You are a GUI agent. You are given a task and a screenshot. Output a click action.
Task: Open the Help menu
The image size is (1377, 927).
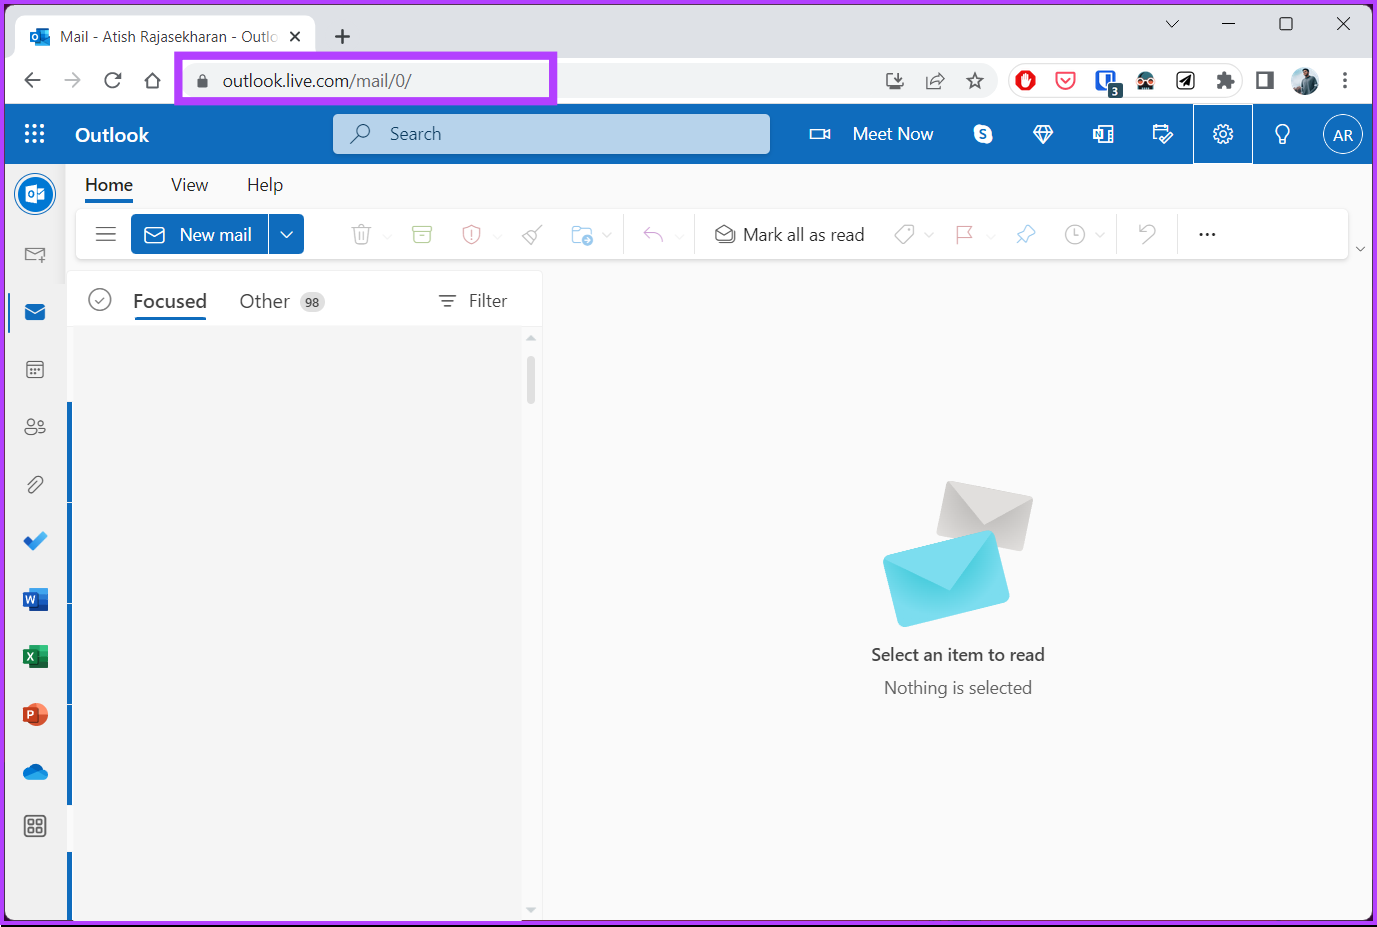264,185
